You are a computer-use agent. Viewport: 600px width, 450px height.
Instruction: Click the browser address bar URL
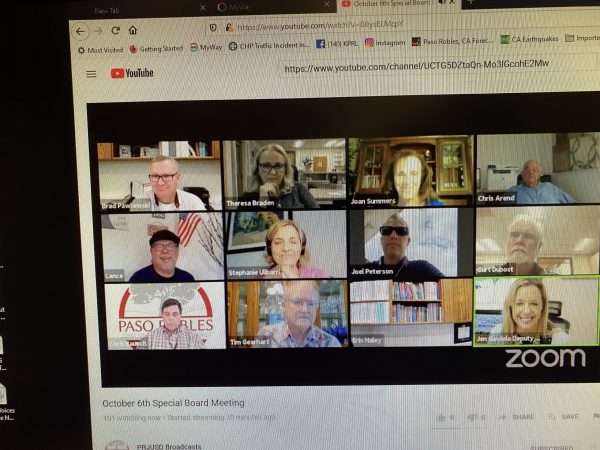pos(320,27)
